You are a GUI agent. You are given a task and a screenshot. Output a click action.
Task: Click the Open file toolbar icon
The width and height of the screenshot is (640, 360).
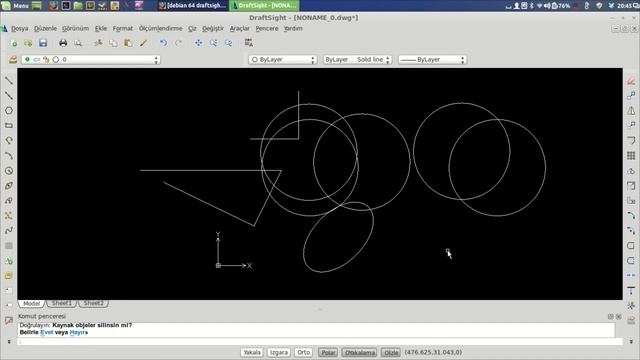tap(28, 43)
